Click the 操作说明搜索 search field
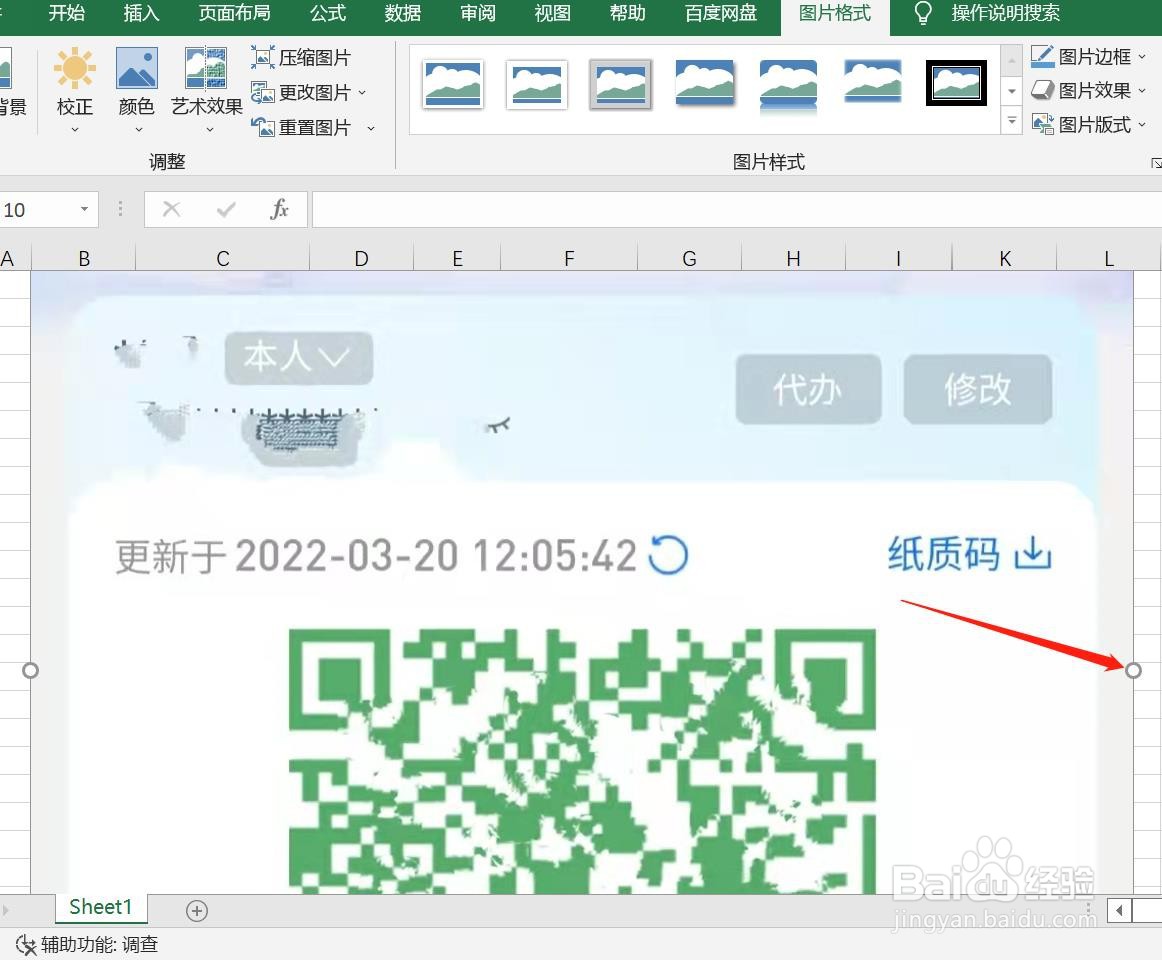This screenshot has height=960, width=1162. point(1005,13)
